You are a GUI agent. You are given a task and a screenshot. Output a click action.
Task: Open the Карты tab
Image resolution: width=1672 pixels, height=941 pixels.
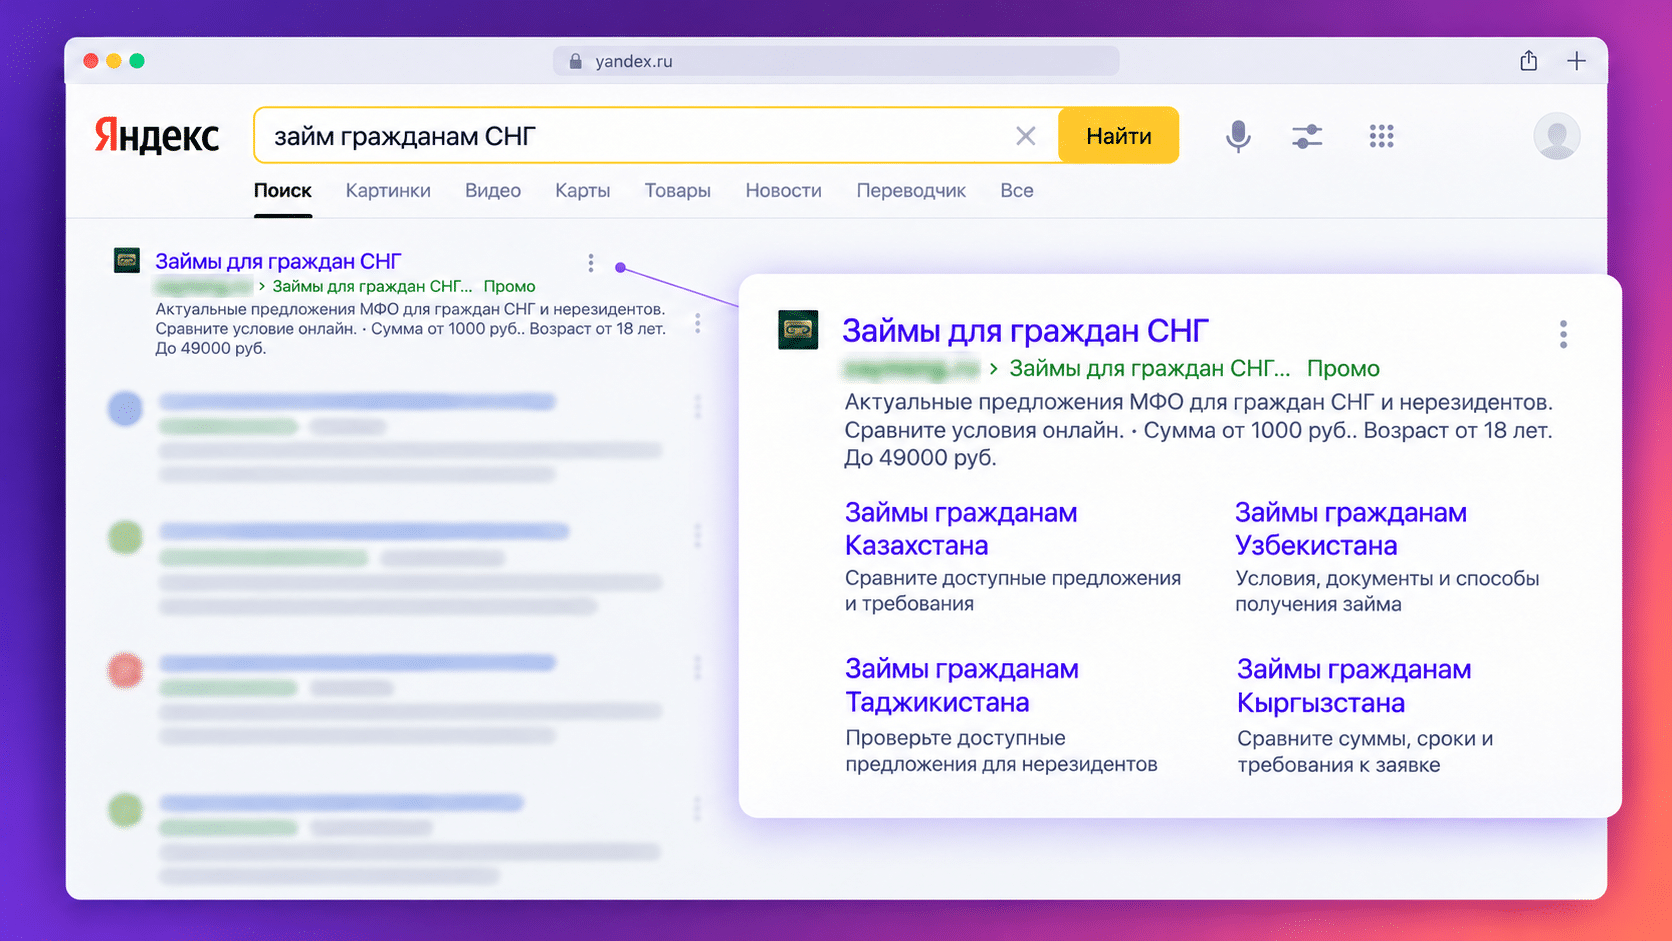(x=583, y=190)
